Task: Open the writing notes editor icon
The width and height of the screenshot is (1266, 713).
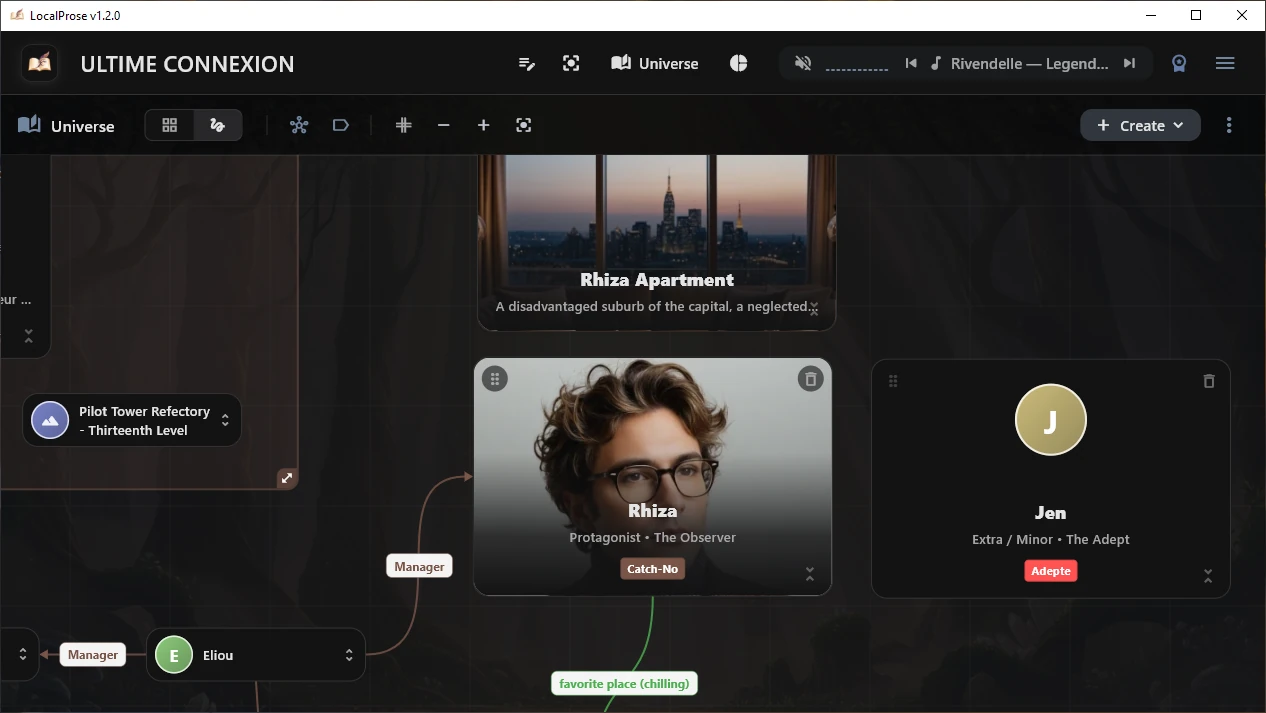Action: (x=527, y=63)
